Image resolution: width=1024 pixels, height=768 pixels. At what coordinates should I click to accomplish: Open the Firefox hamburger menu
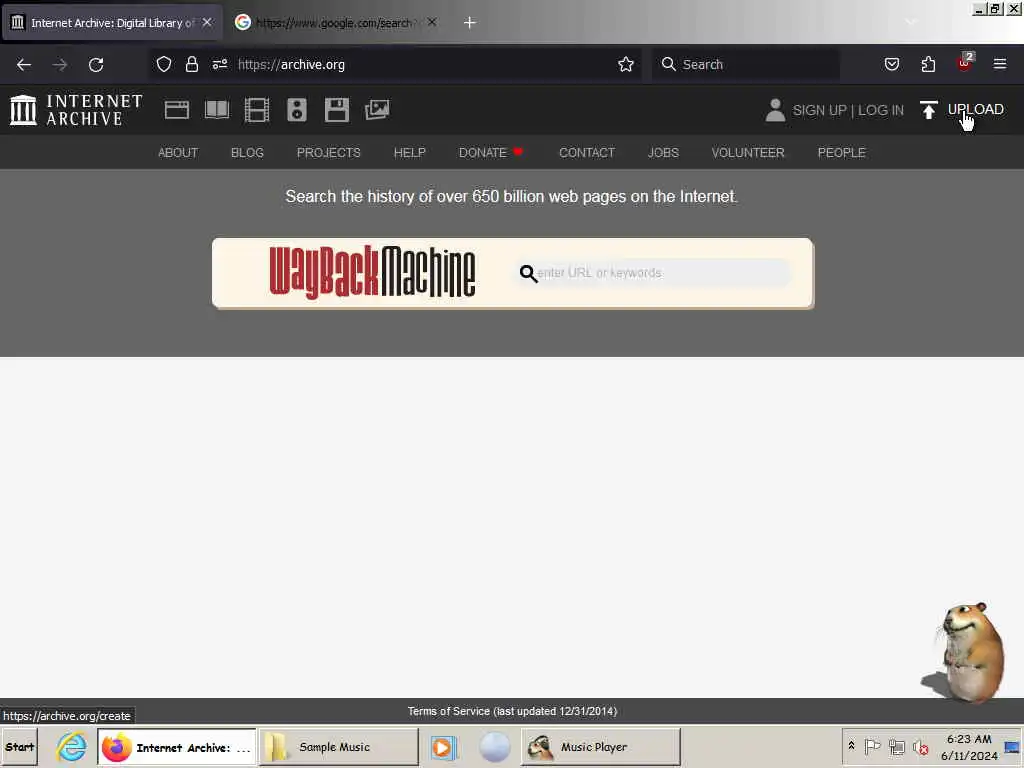[1000, 64]
